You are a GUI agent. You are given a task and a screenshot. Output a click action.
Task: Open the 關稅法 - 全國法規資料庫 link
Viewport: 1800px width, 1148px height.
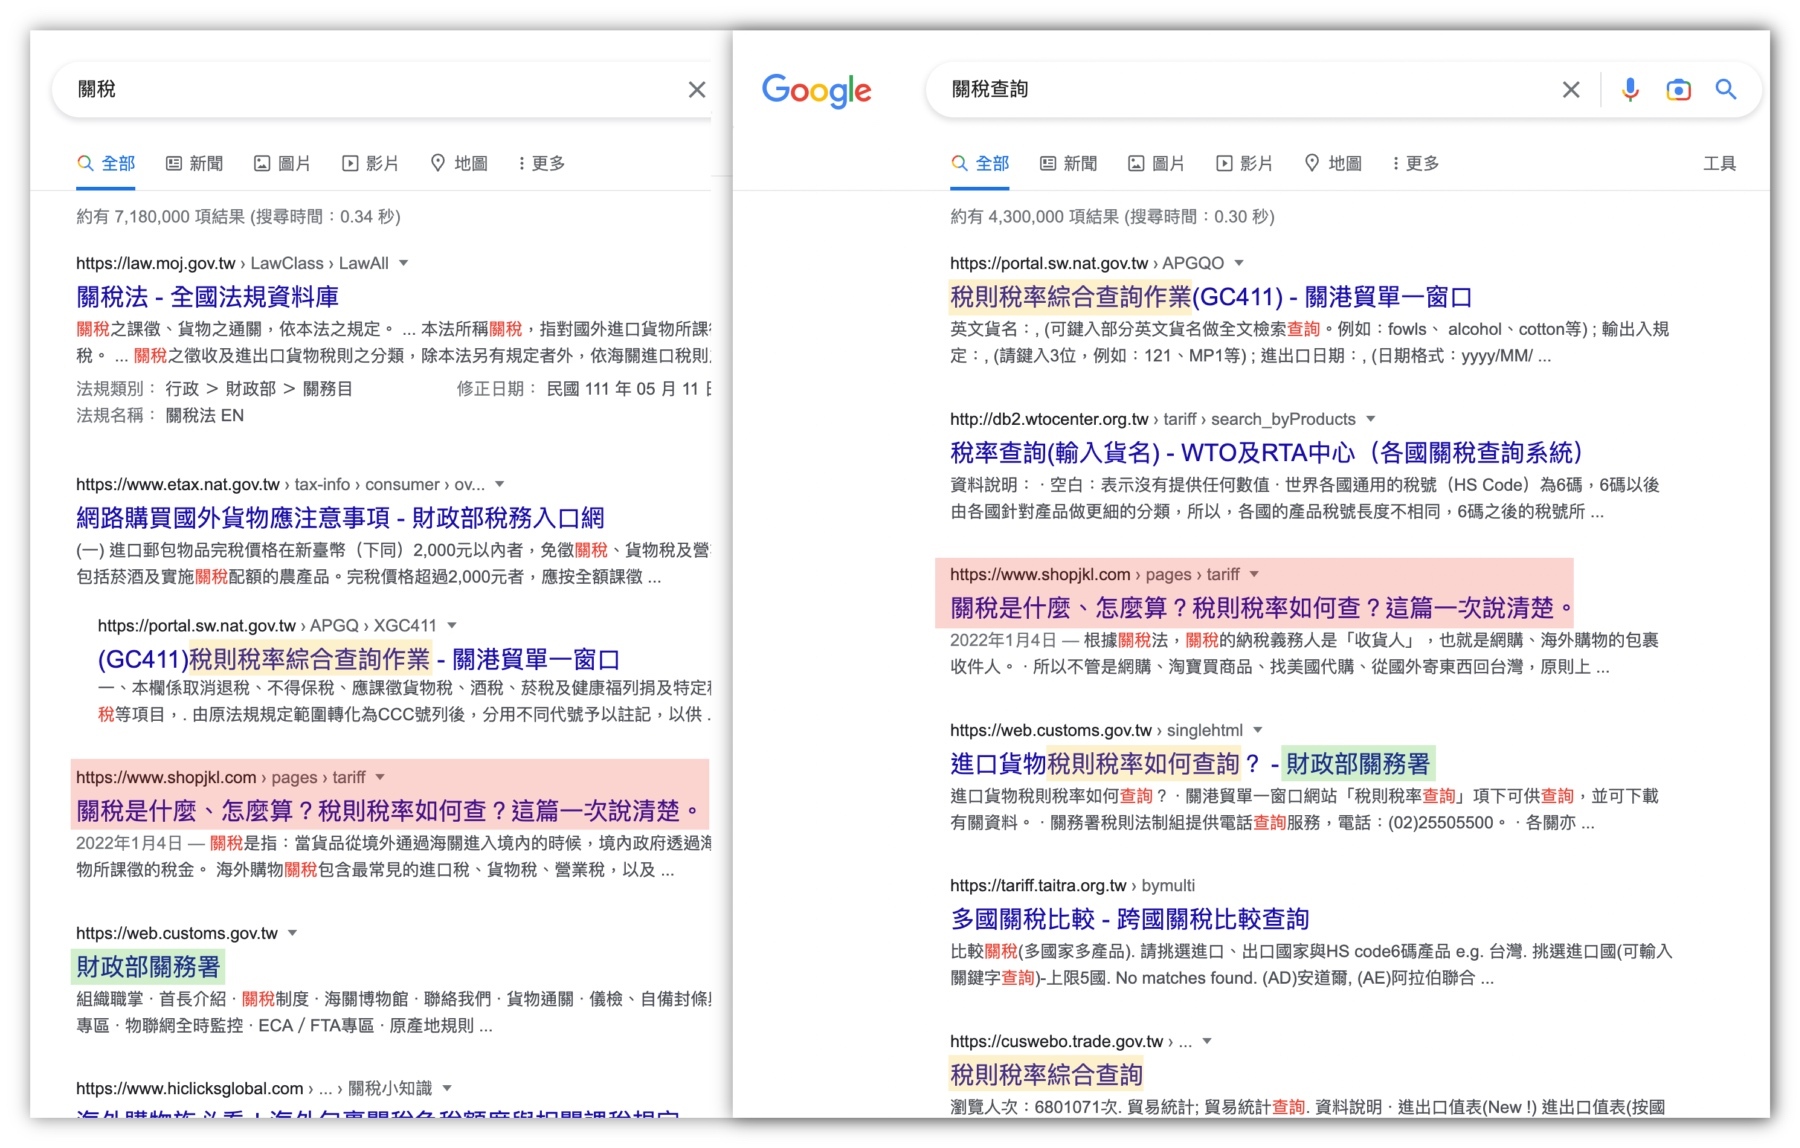[207, 295]
